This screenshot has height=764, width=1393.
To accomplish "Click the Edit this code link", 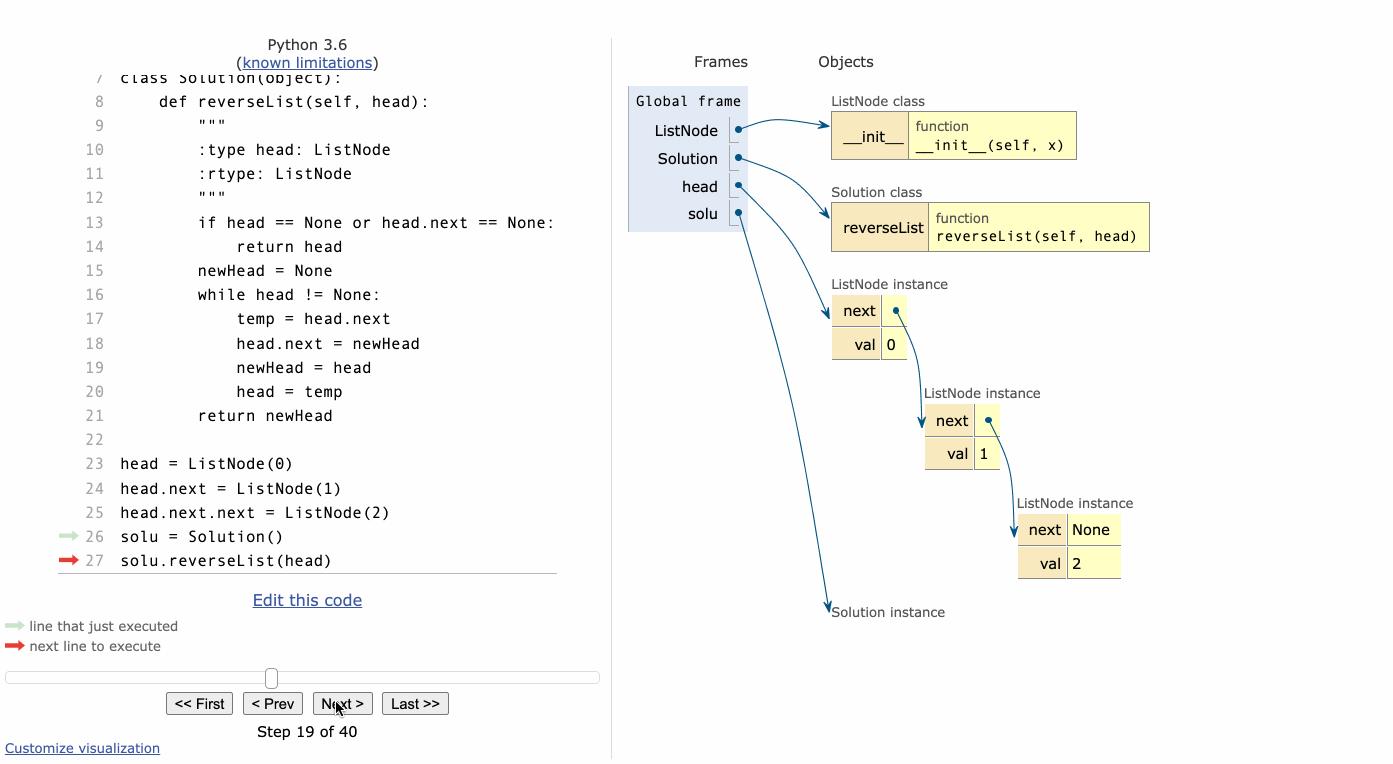I will point(307,600).
